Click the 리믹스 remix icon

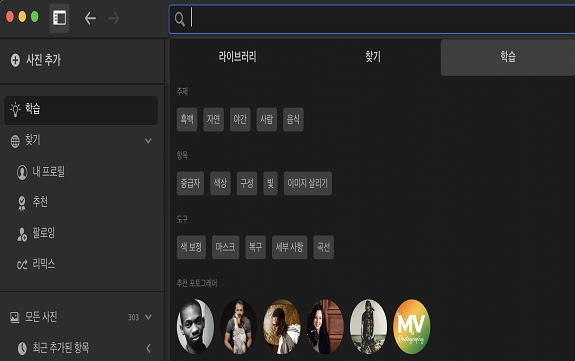[22, 265]
